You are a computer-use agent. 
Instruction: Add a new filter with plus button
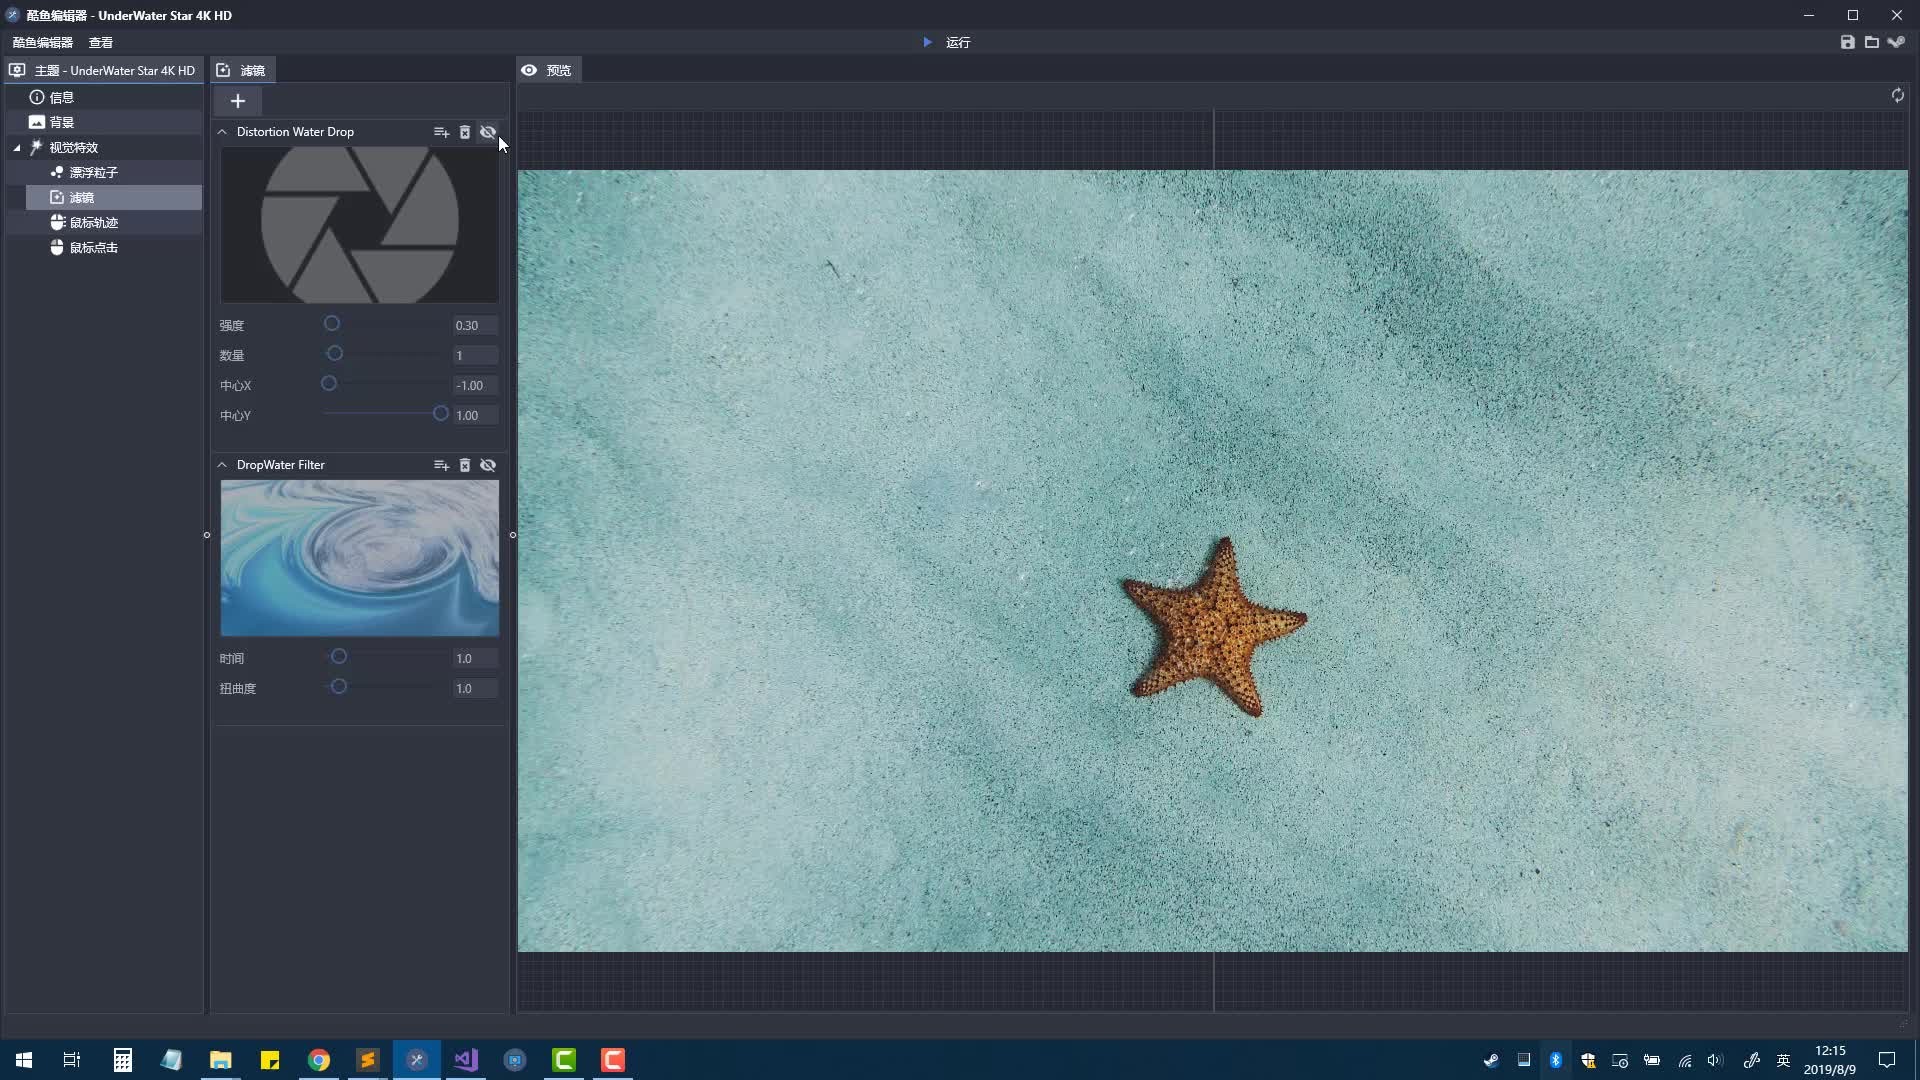[x=237, y=101]
